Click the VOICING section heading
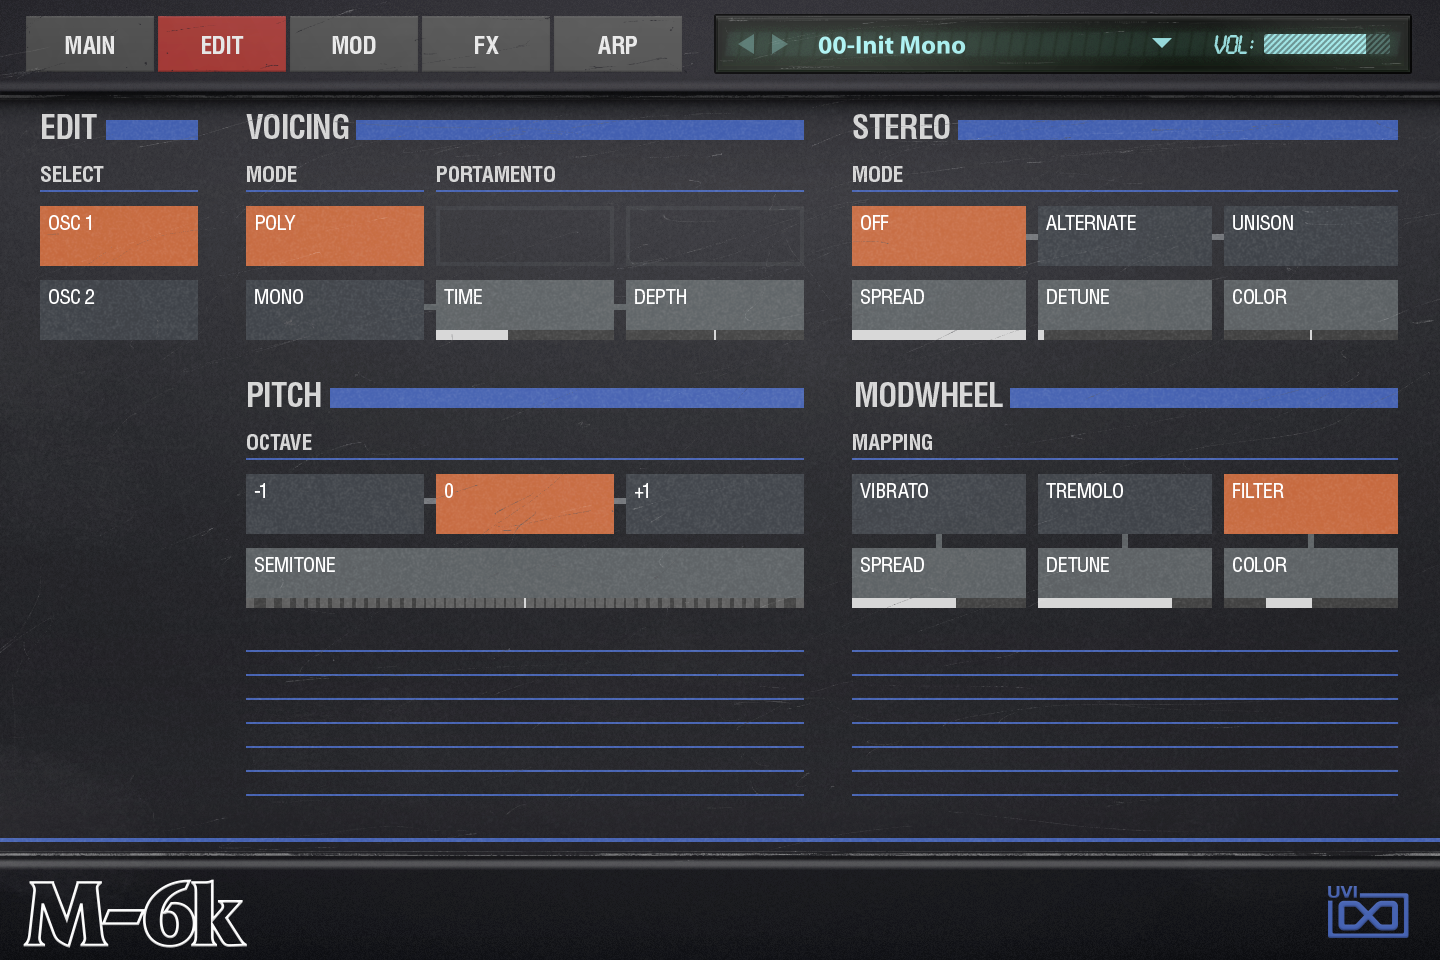The width and height of the screenshot is (1440, 960). click(x=298, y=128)
